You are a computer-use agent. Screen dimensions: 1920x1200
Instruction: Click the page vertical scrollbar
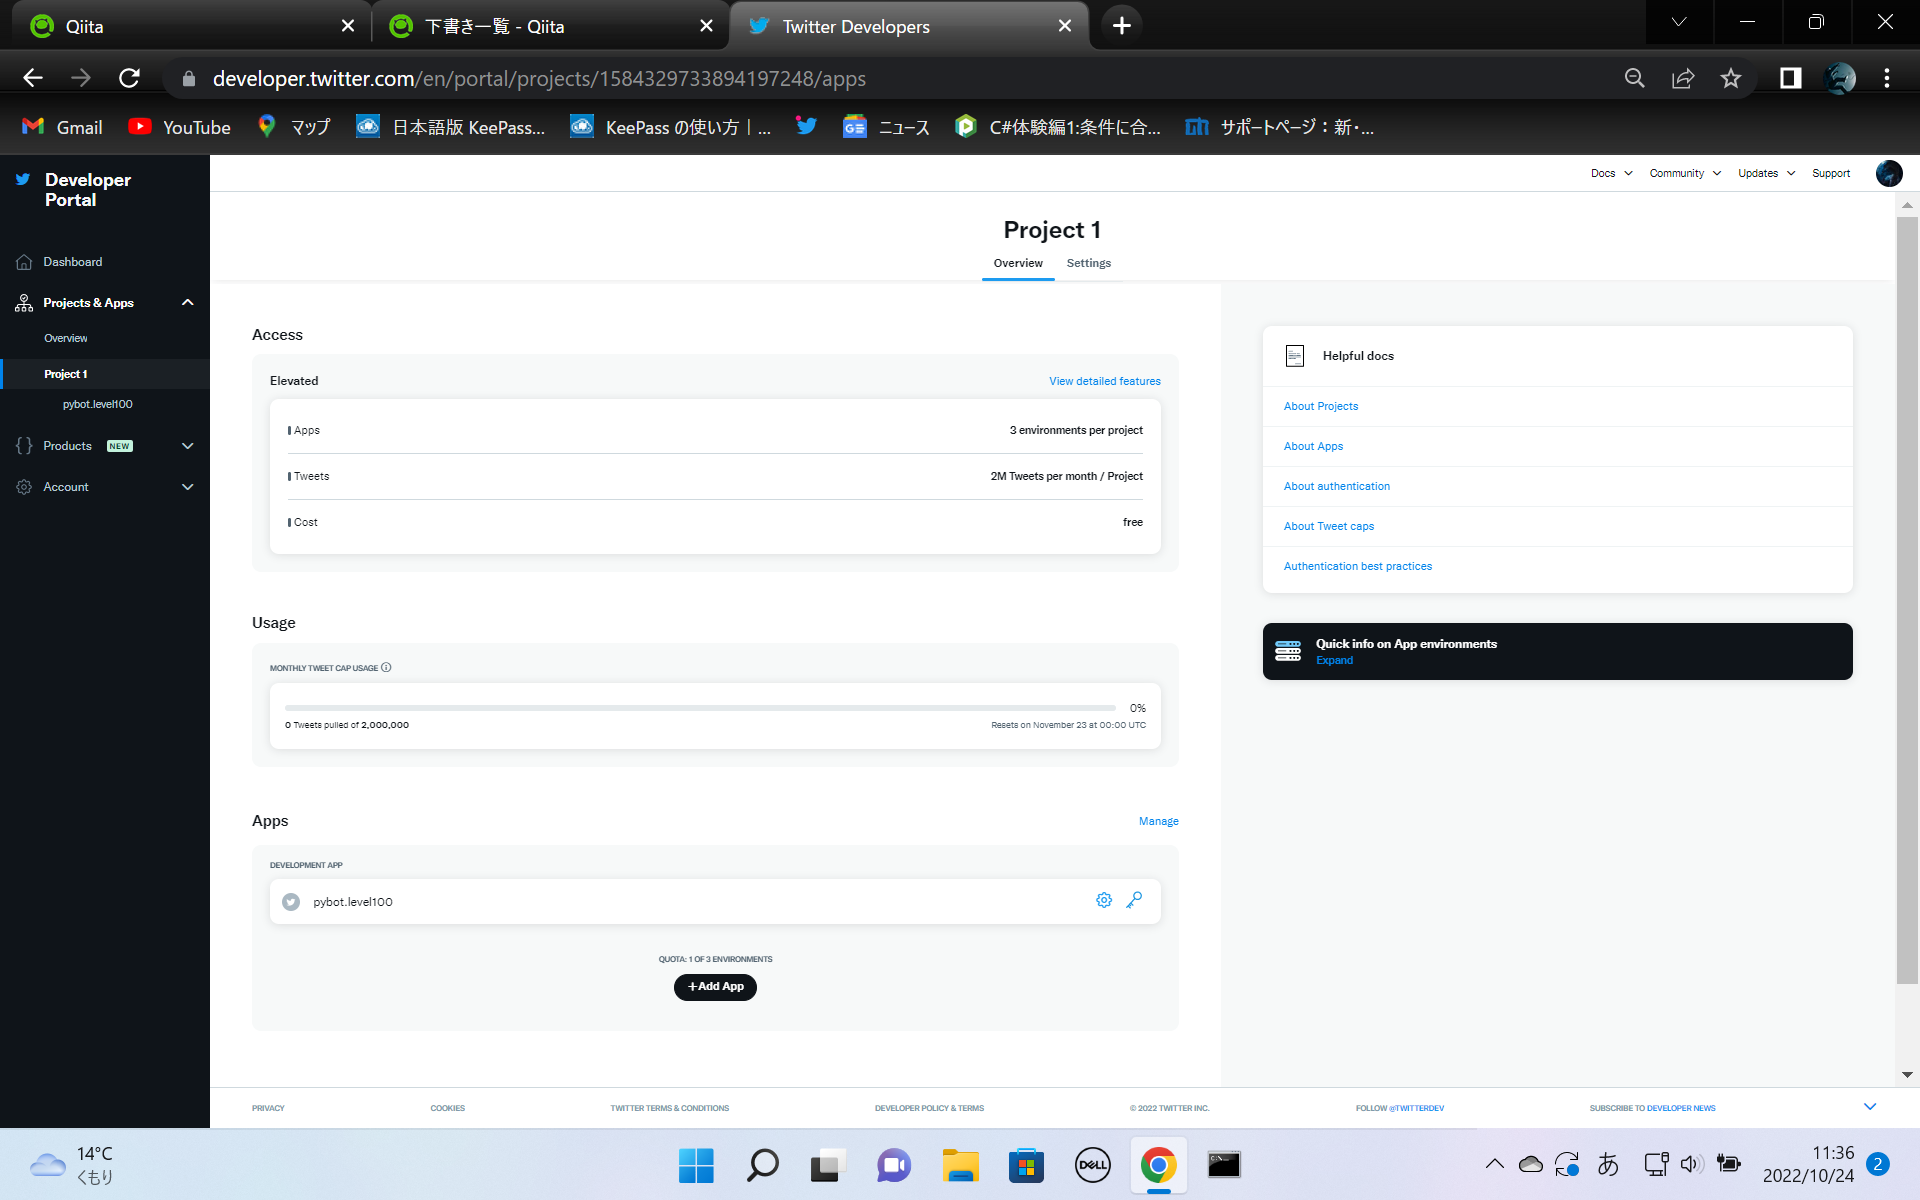point(1907,600)
